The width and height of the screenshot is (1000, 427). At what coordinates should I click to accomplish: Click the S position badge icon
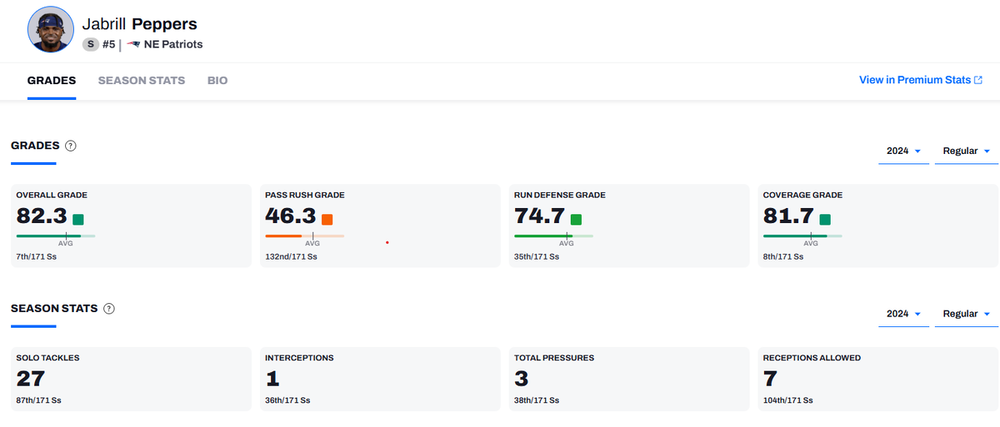click(90, 44)
